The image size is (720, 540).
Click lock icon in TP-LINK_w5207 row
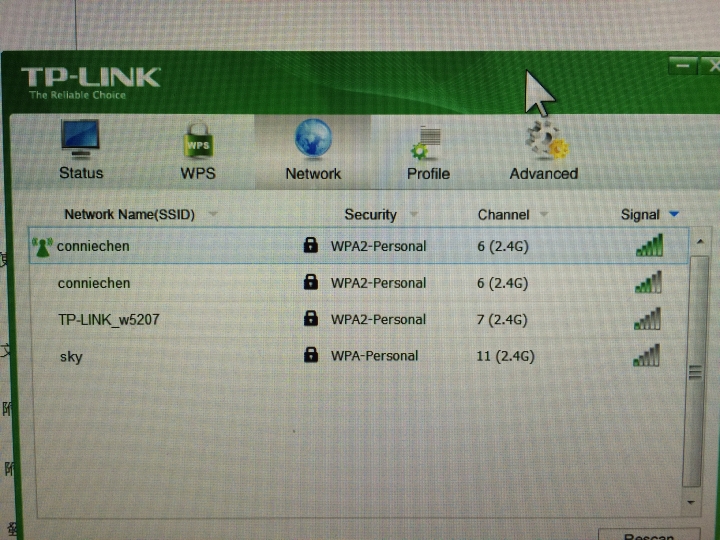click(311, 318)
